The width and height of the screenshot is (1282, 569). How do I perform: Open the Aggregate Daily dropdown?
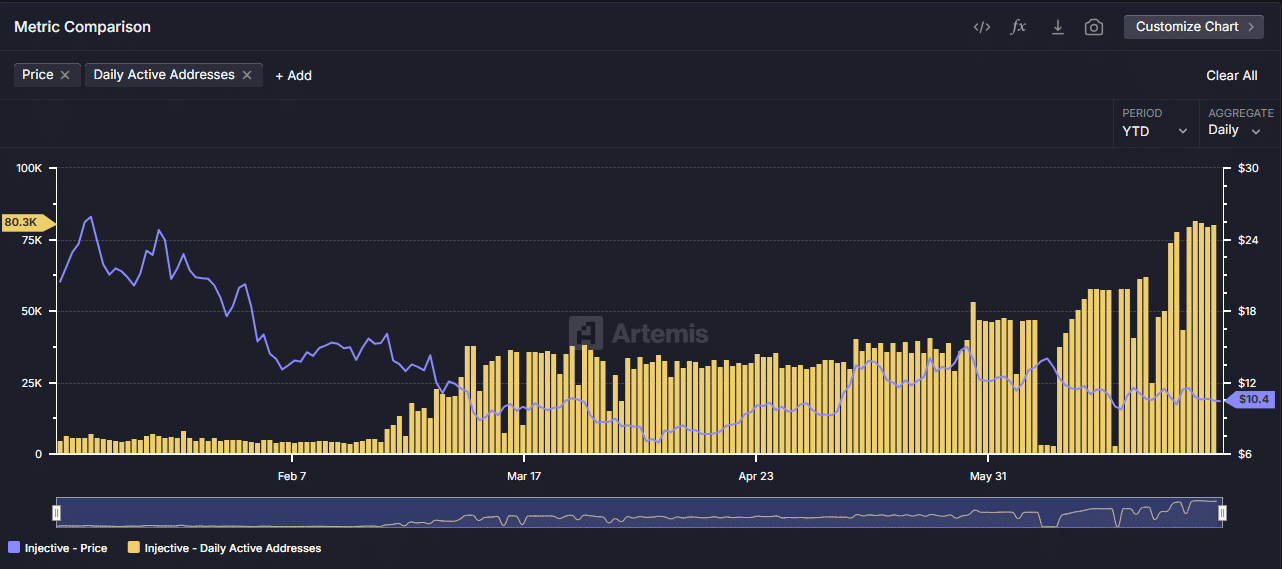(1240, 124)
